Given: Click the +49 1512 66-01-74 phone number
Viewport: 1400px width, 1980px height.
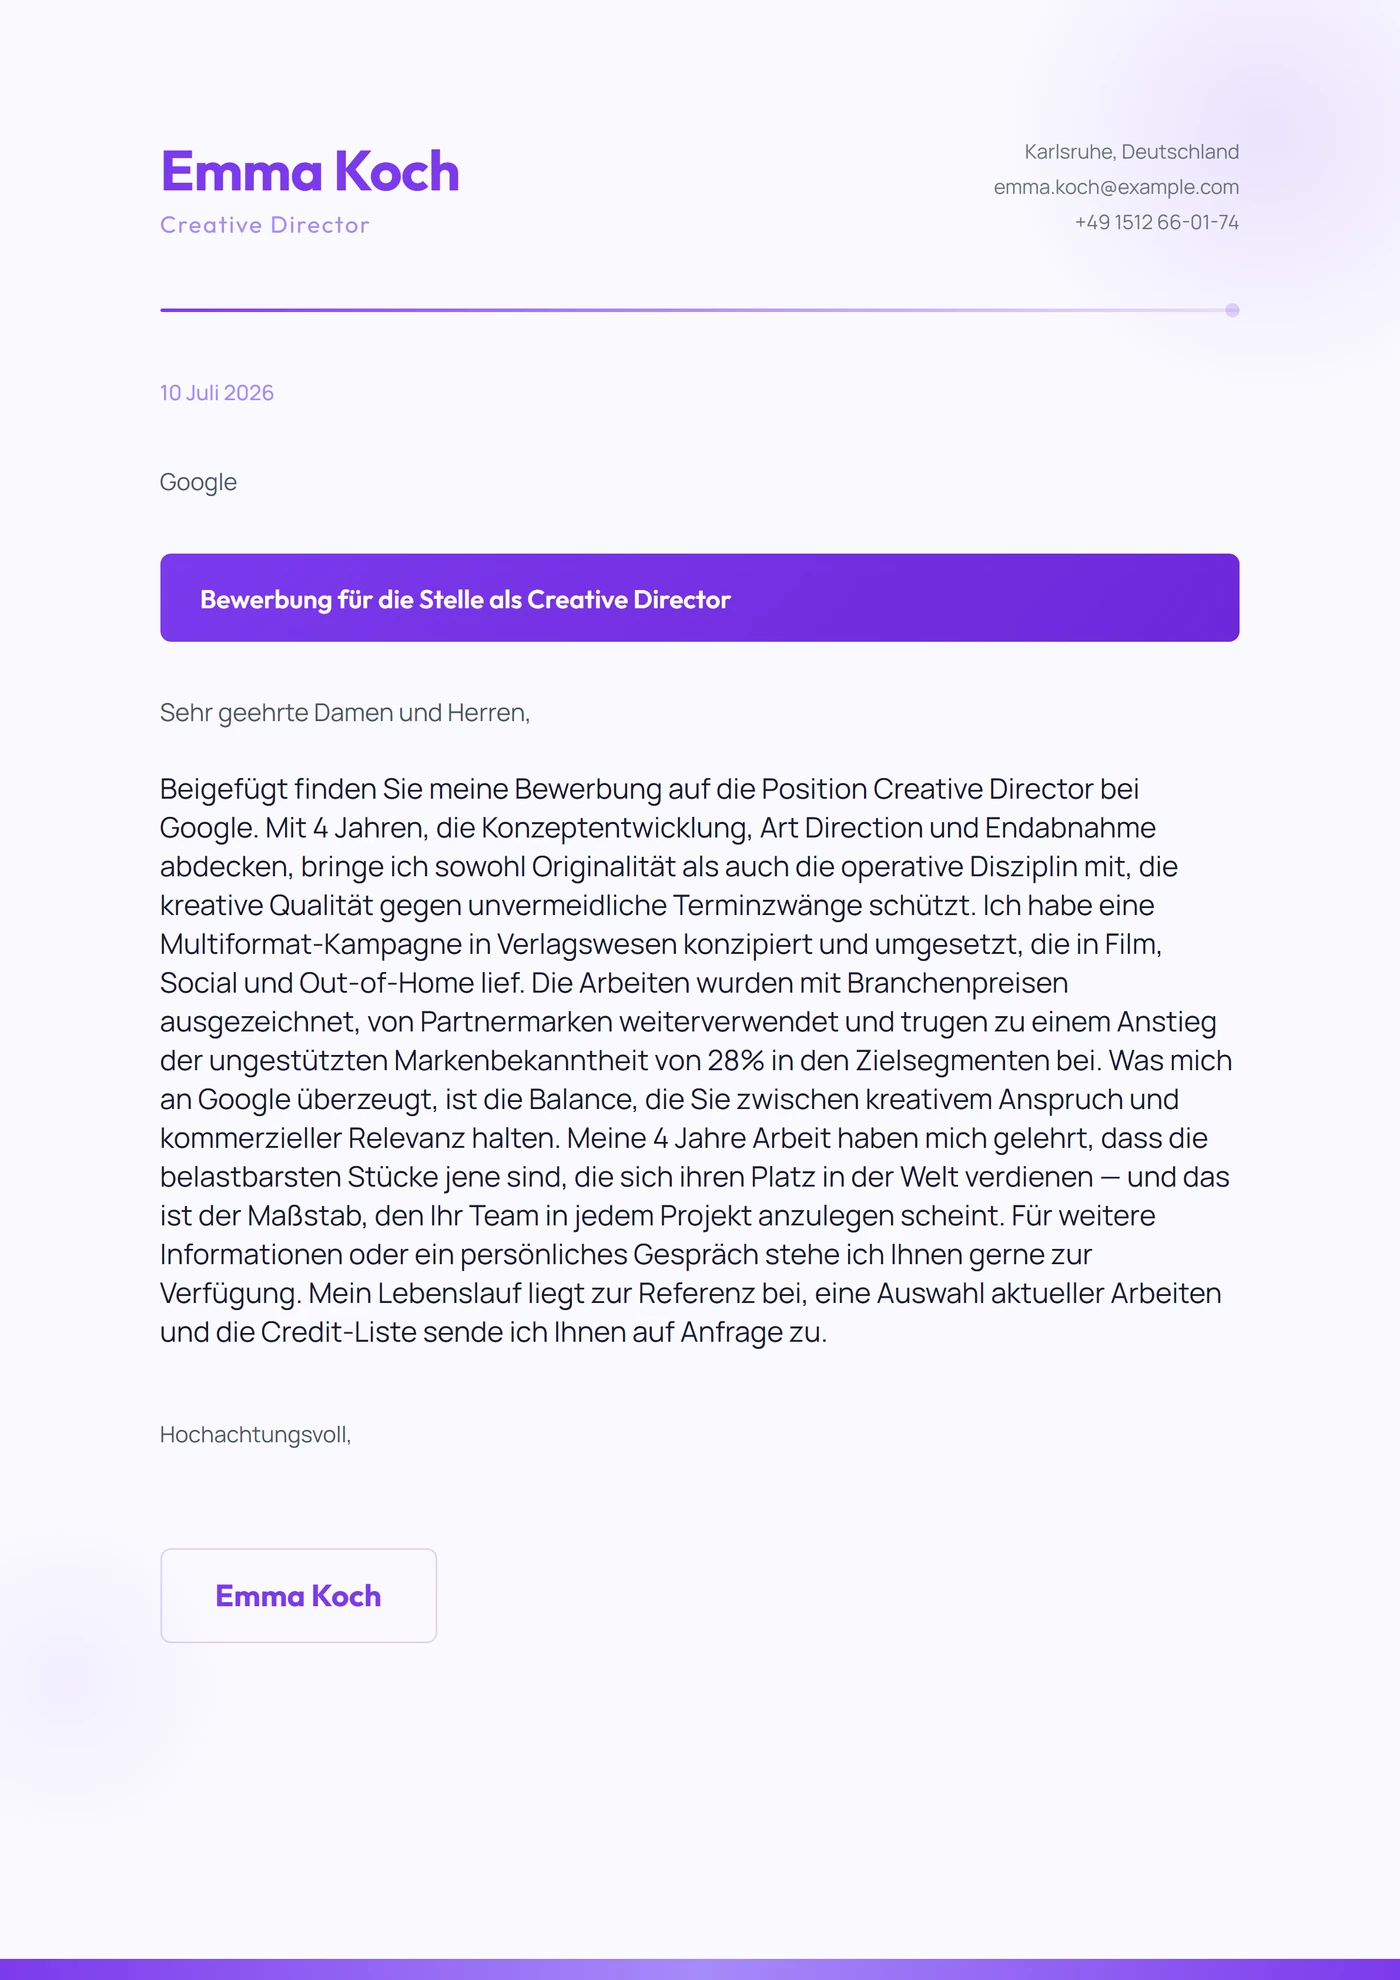Looking at the screenshot, I should [x=1156, y=222].
